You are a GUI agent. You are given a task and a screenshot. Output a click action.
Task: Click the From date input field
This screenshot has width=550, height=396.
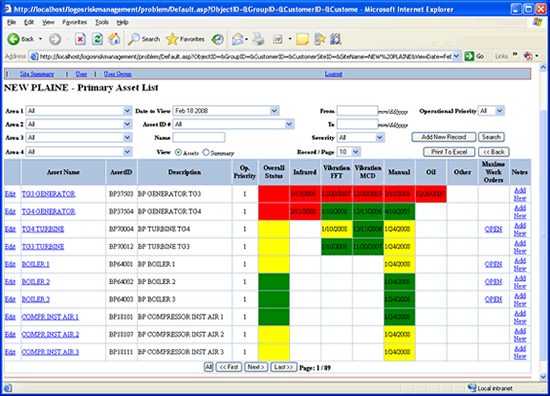tap(357, 111)
